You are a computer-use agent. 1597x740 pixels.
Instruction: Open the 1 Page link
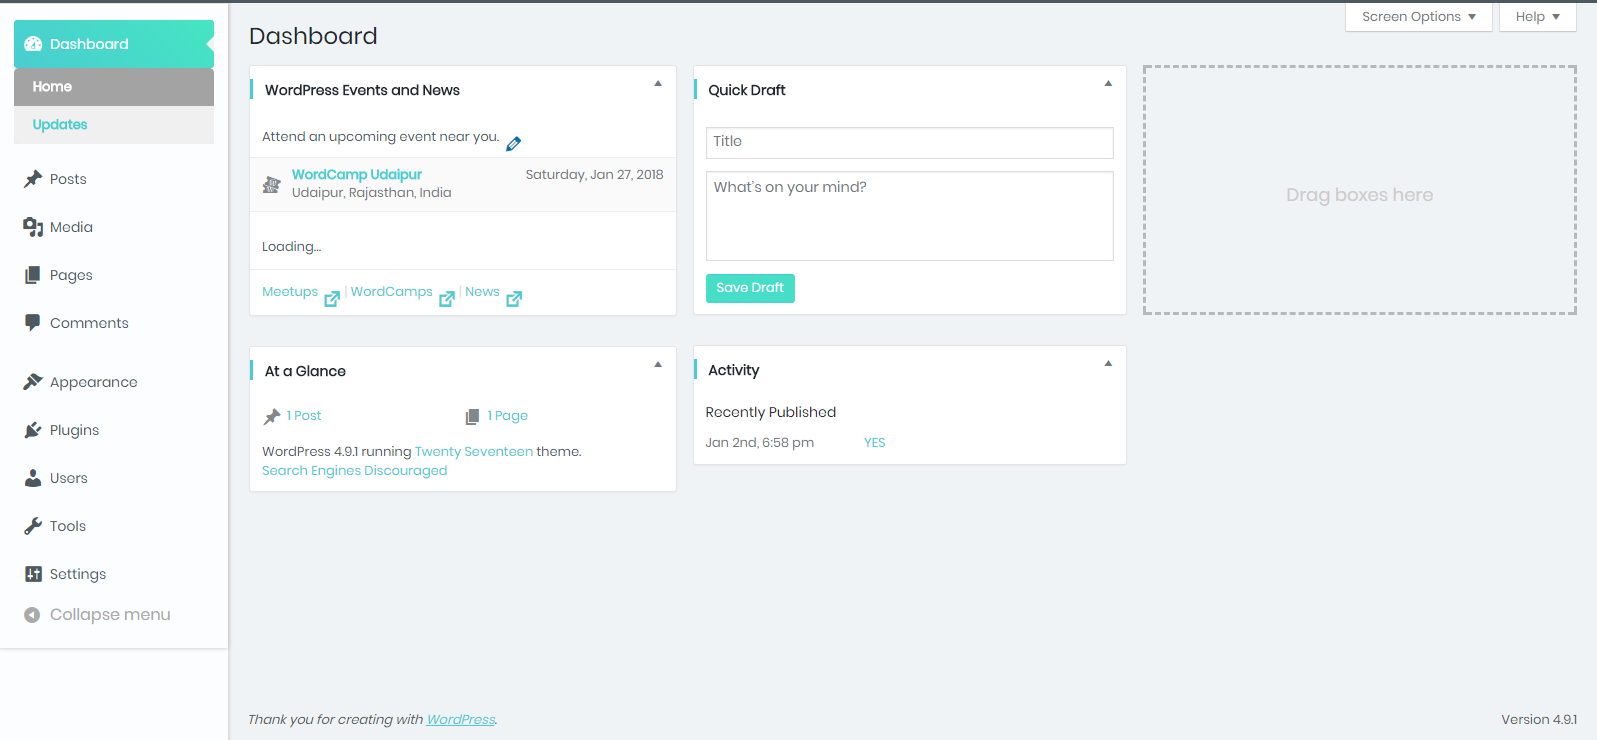508,416
